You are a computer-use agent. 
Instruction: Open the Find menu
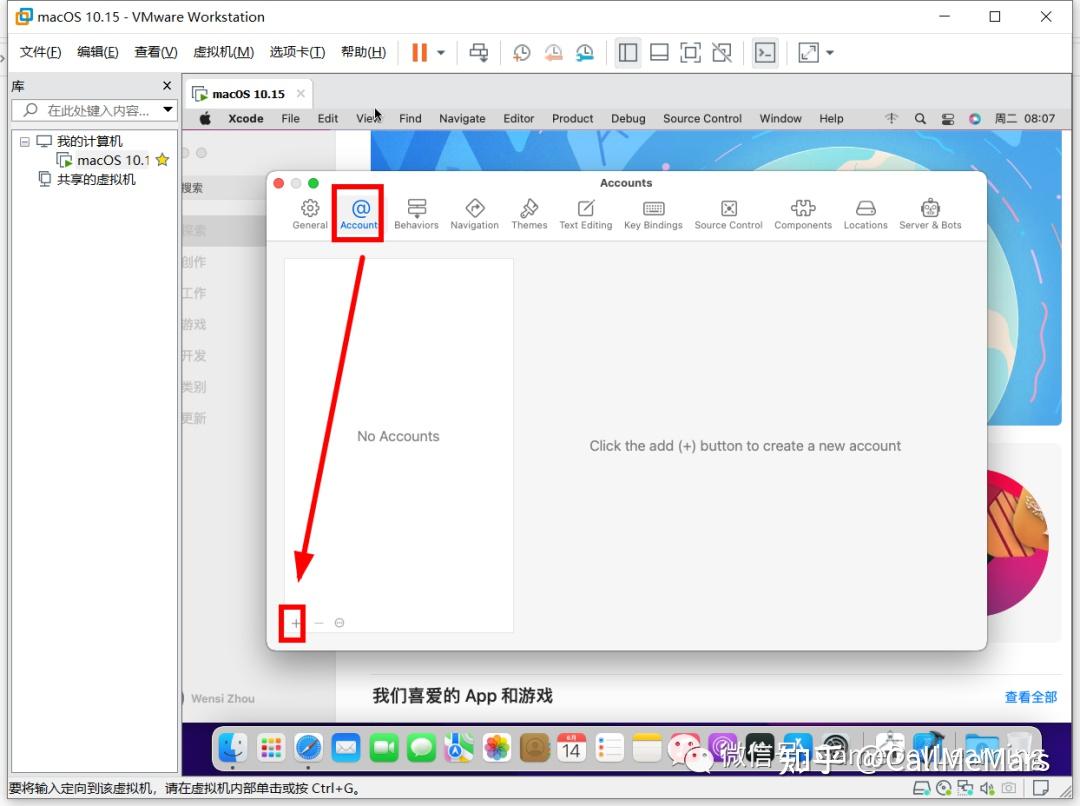point(410,118)
